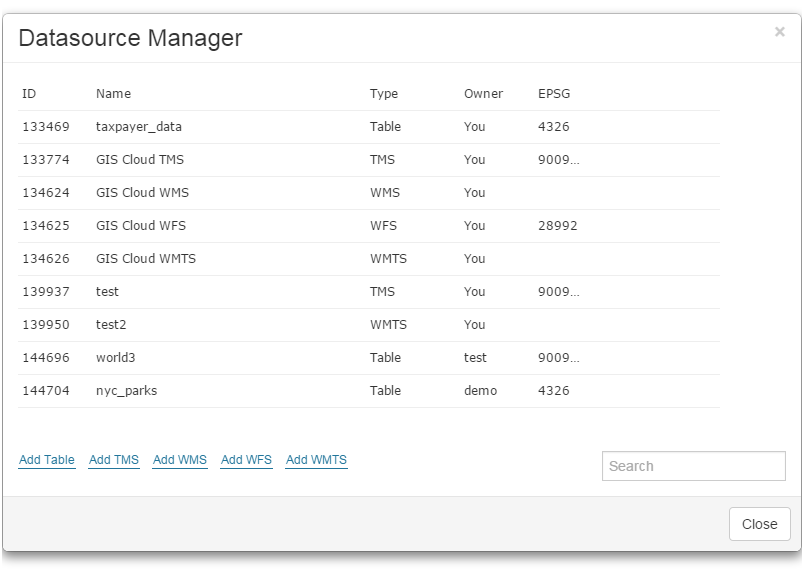Click the Search input field
The height and width of the screenshot is (576, 805).
pos(693,466)
